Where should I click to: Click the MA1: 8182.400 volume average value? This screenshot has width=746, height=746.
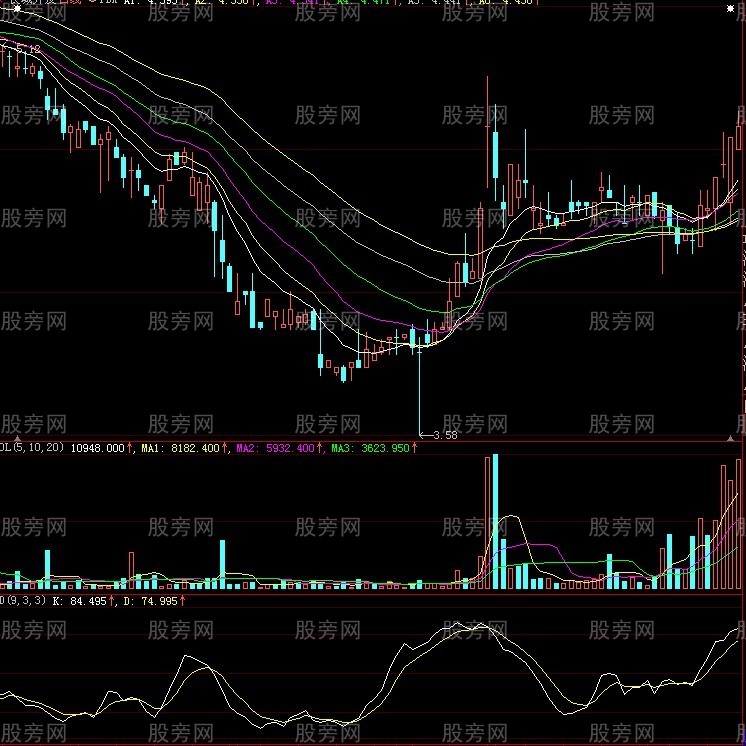180,448
